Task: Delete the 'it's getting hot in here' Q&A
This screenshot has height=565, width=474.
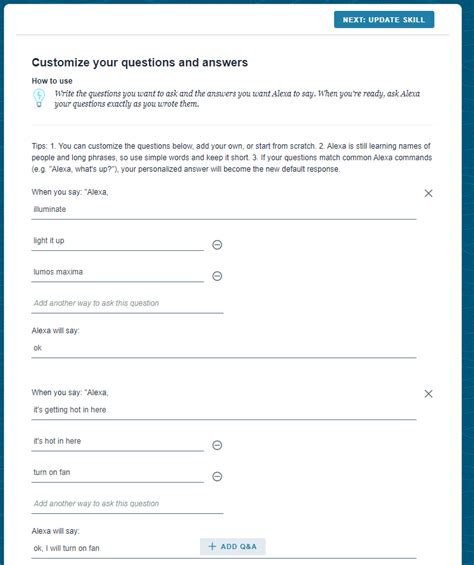Action: 428,394
